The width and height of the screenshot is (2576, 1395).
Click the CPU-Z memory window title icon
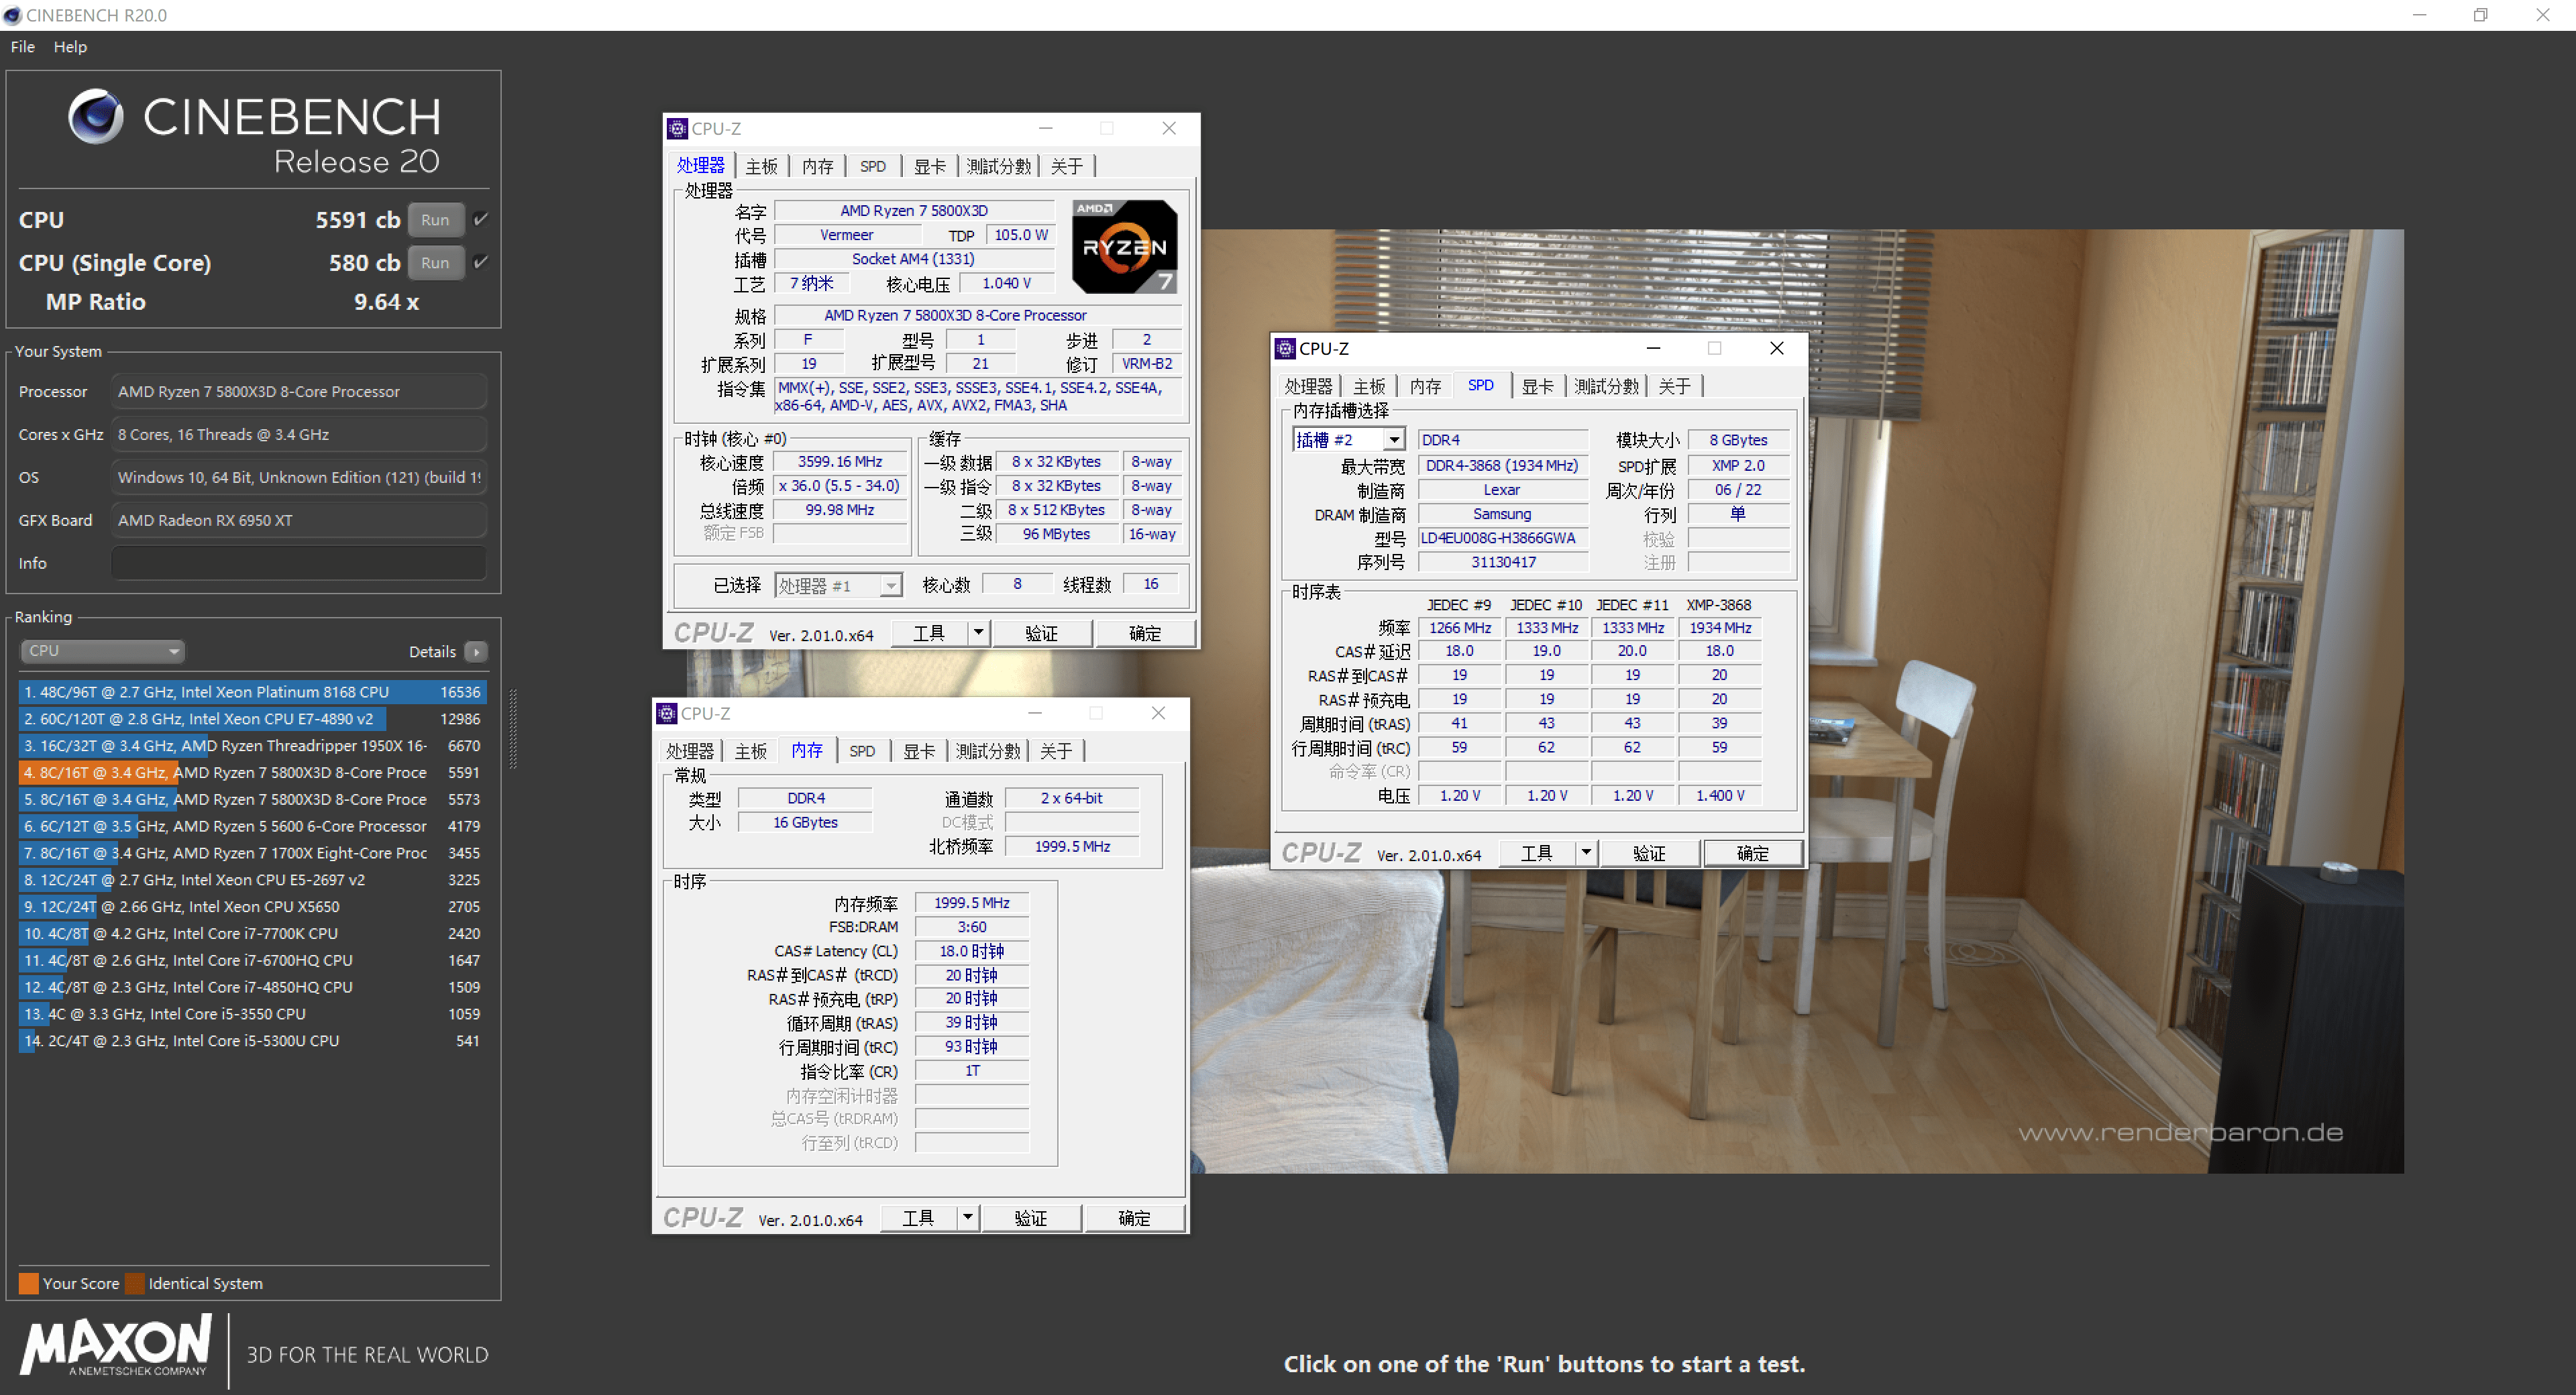(667, 713)
